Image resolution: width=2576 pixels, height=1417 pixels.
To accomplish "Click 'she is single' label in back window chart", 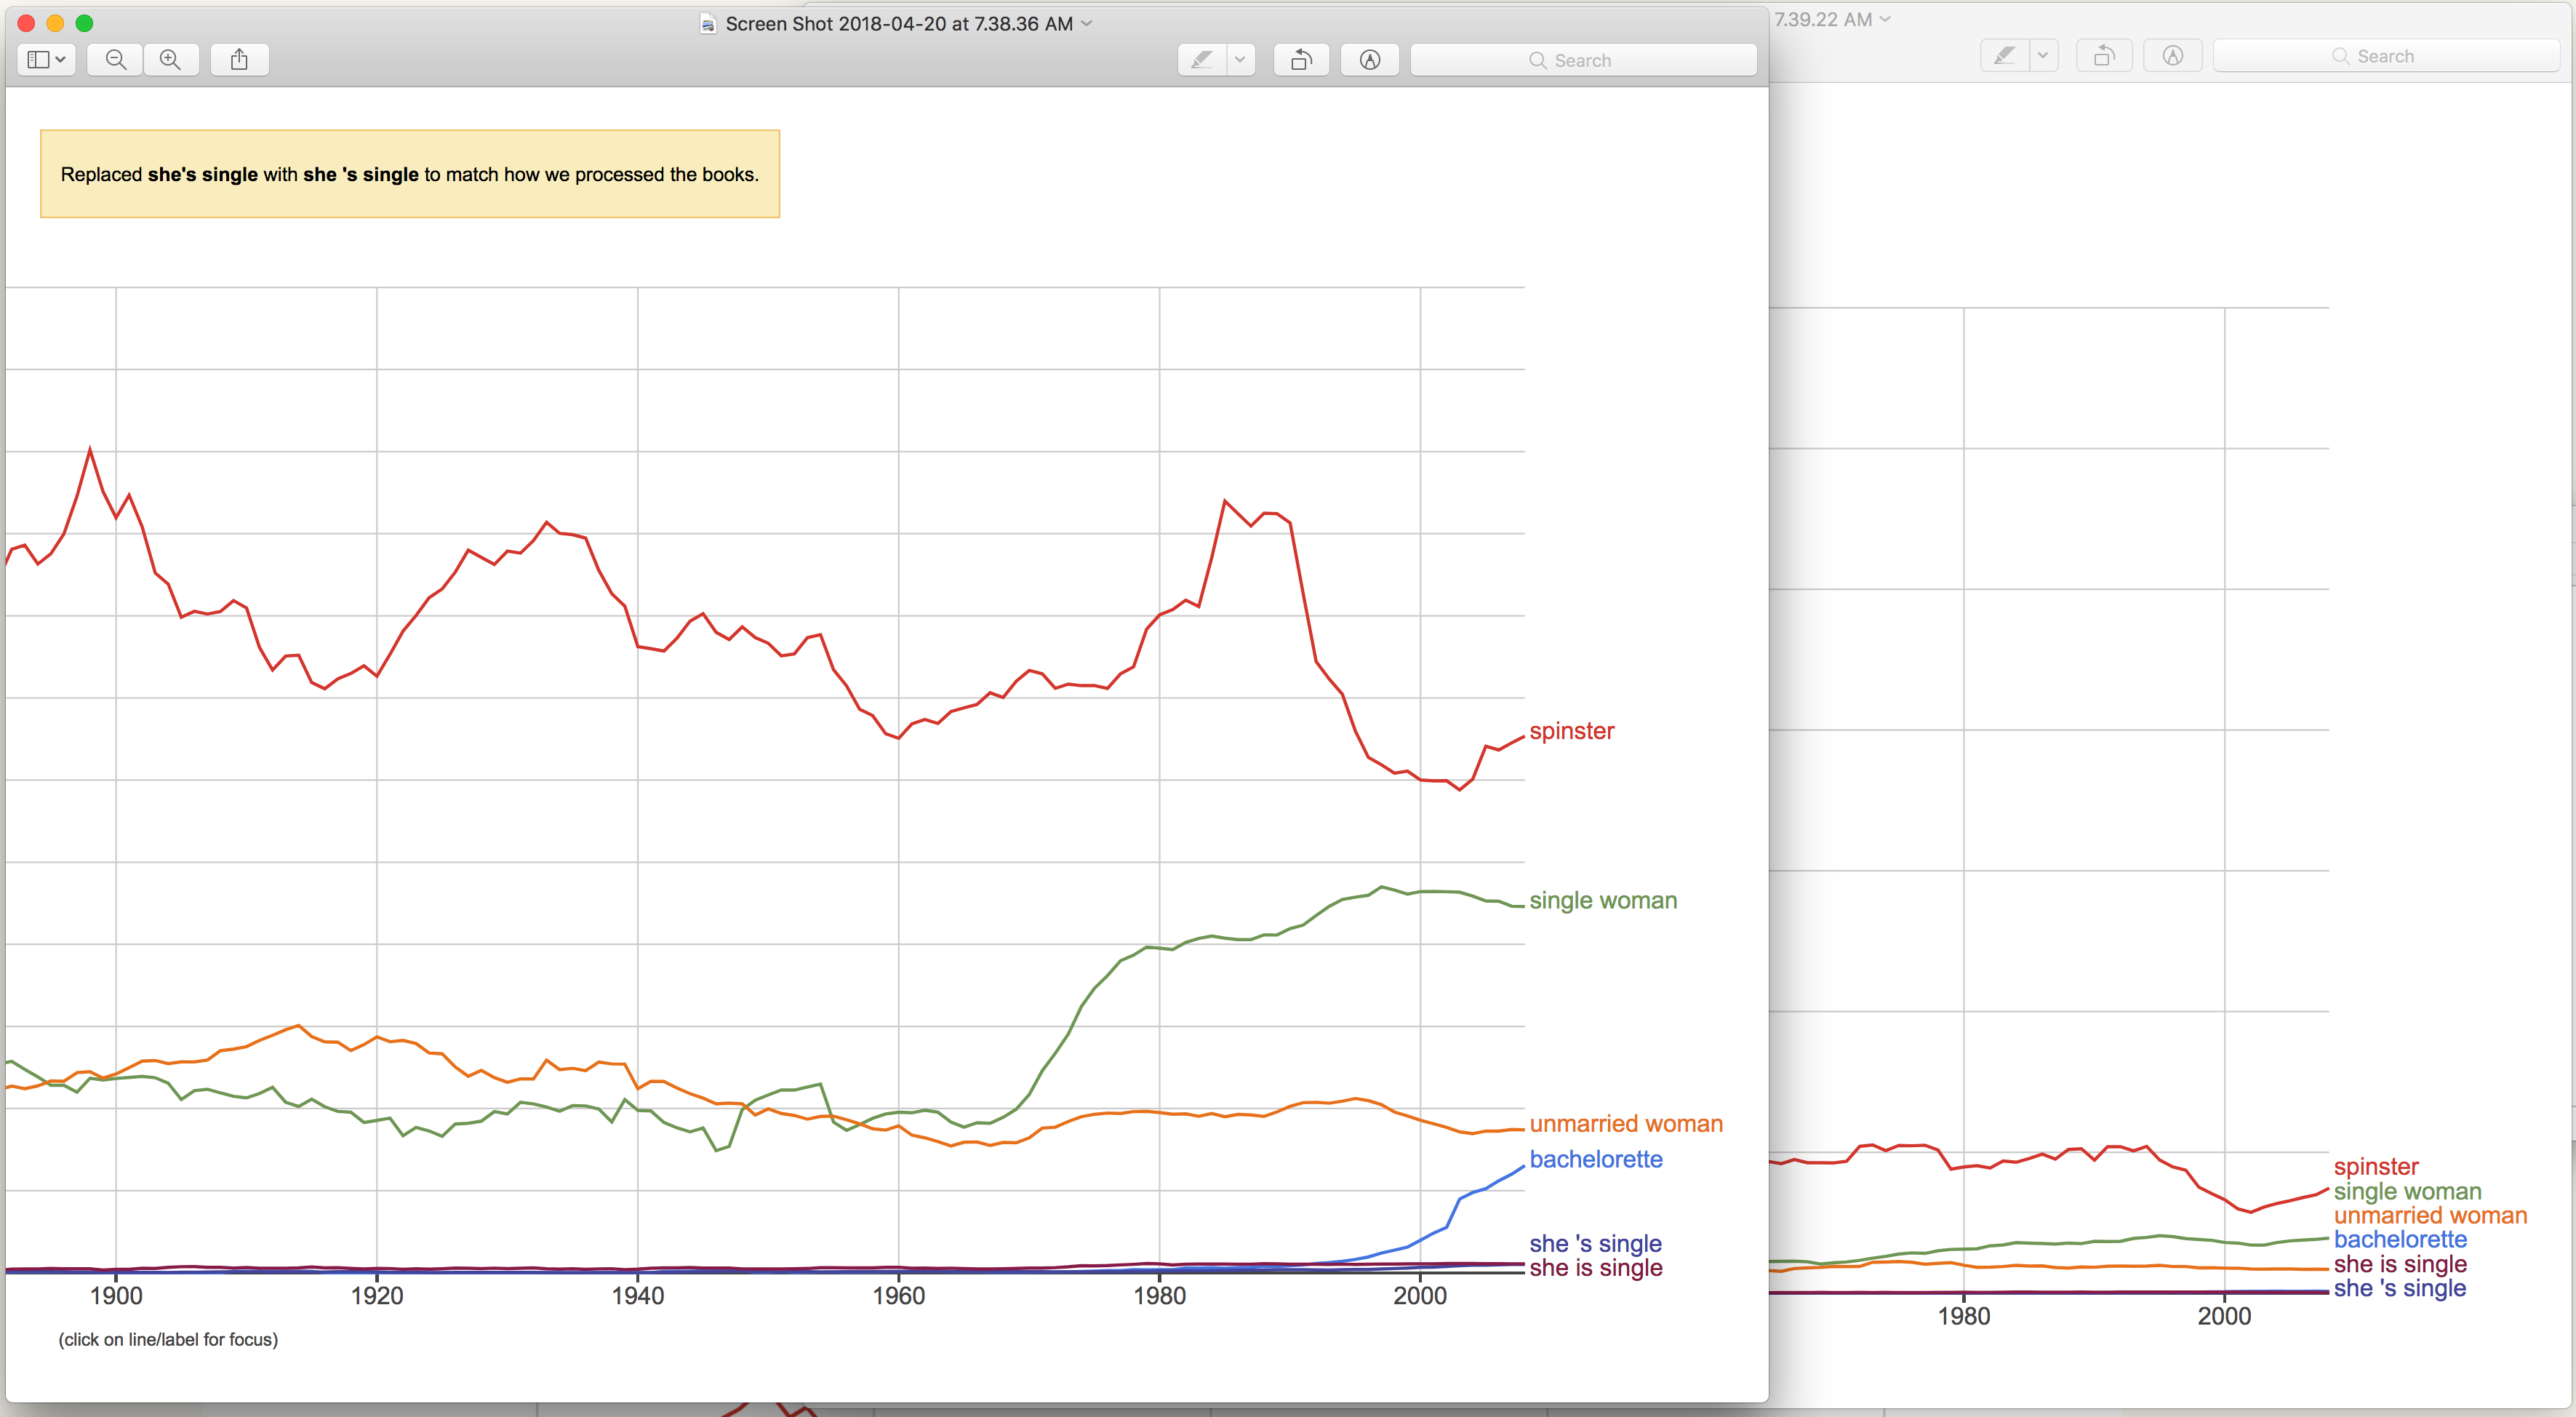I will [2400, 1264].
